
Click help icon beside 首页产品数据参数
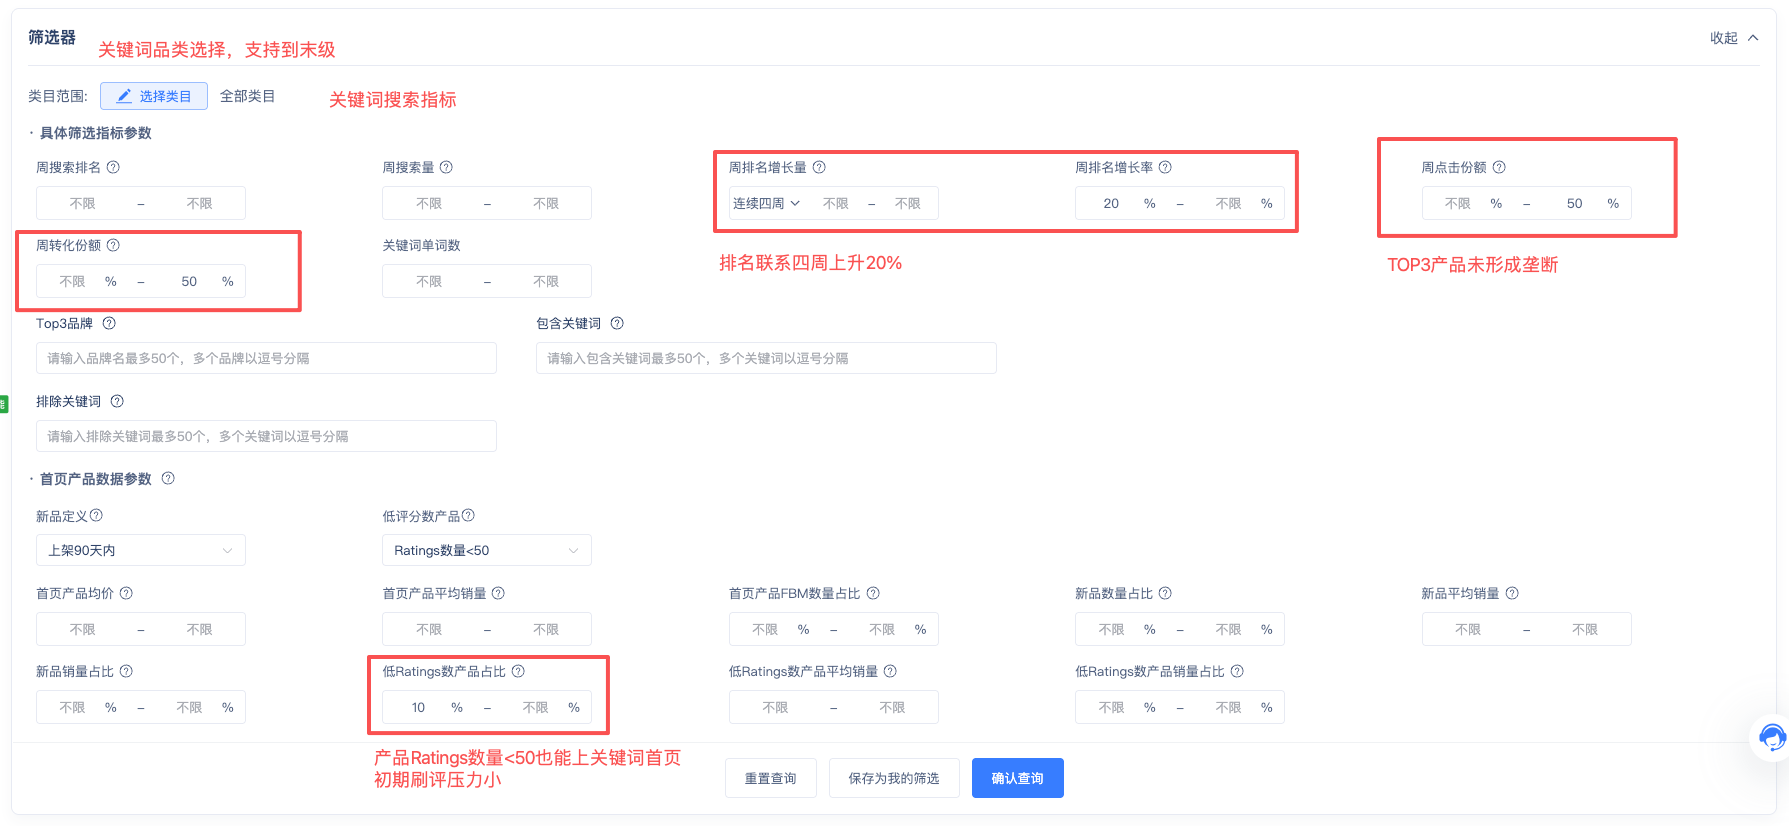click(x=168, y=478)
